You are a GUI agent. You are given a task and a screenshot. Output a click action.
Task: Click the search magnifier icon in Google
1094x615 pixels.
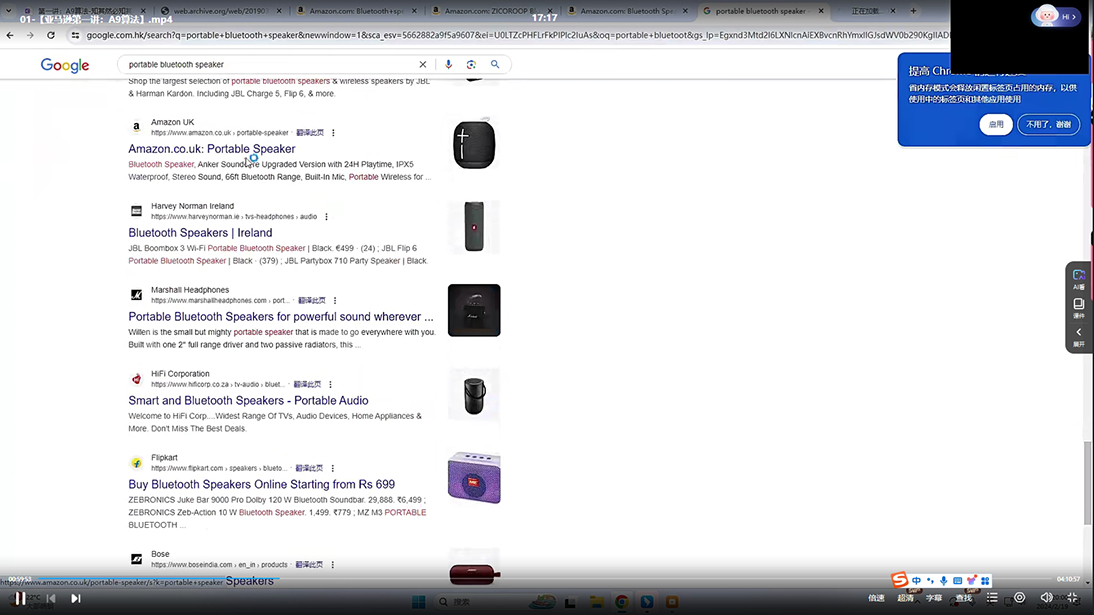(495, 64)
